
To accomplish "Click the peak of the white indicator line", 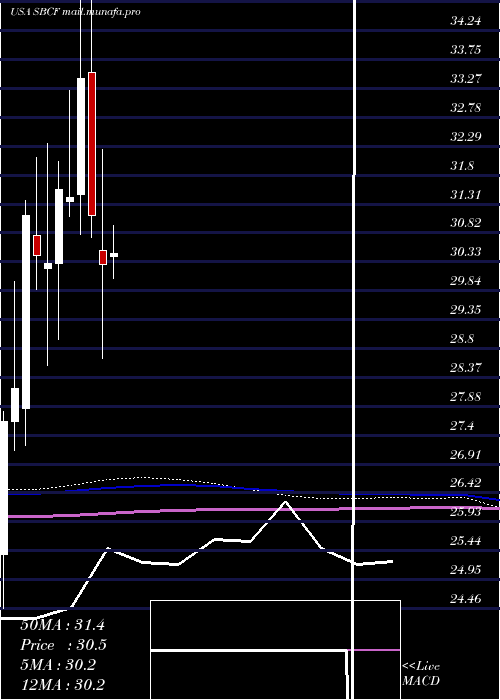I will point(285,502).
